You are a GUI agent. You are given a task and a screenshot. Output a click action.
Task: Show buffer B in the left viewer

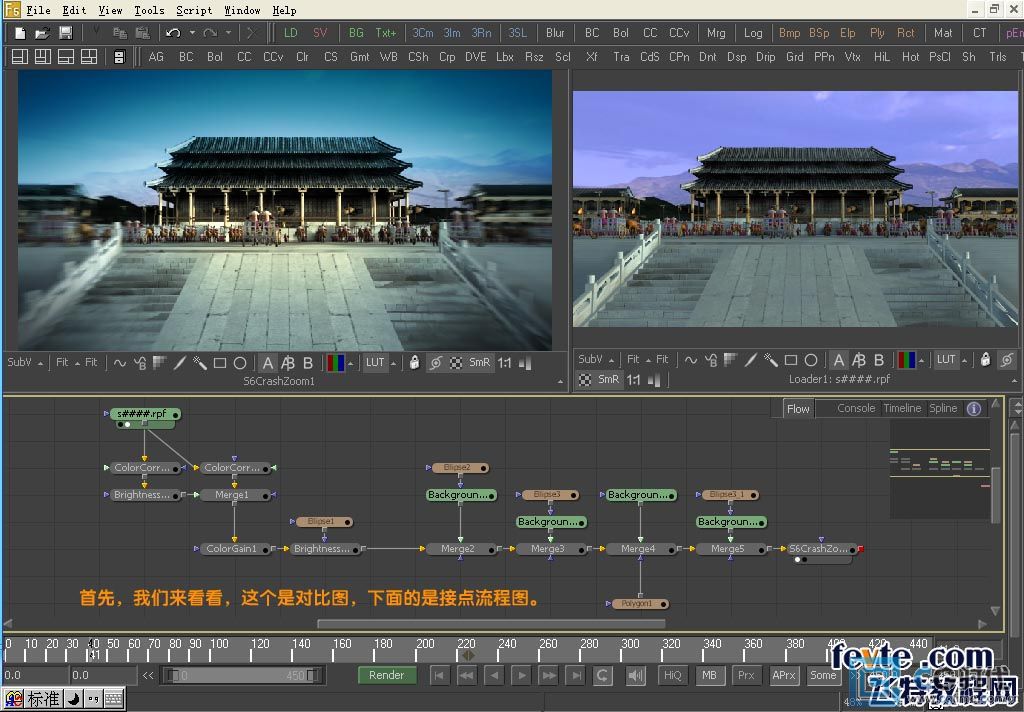pyautogui.click(x=308, y=363)
